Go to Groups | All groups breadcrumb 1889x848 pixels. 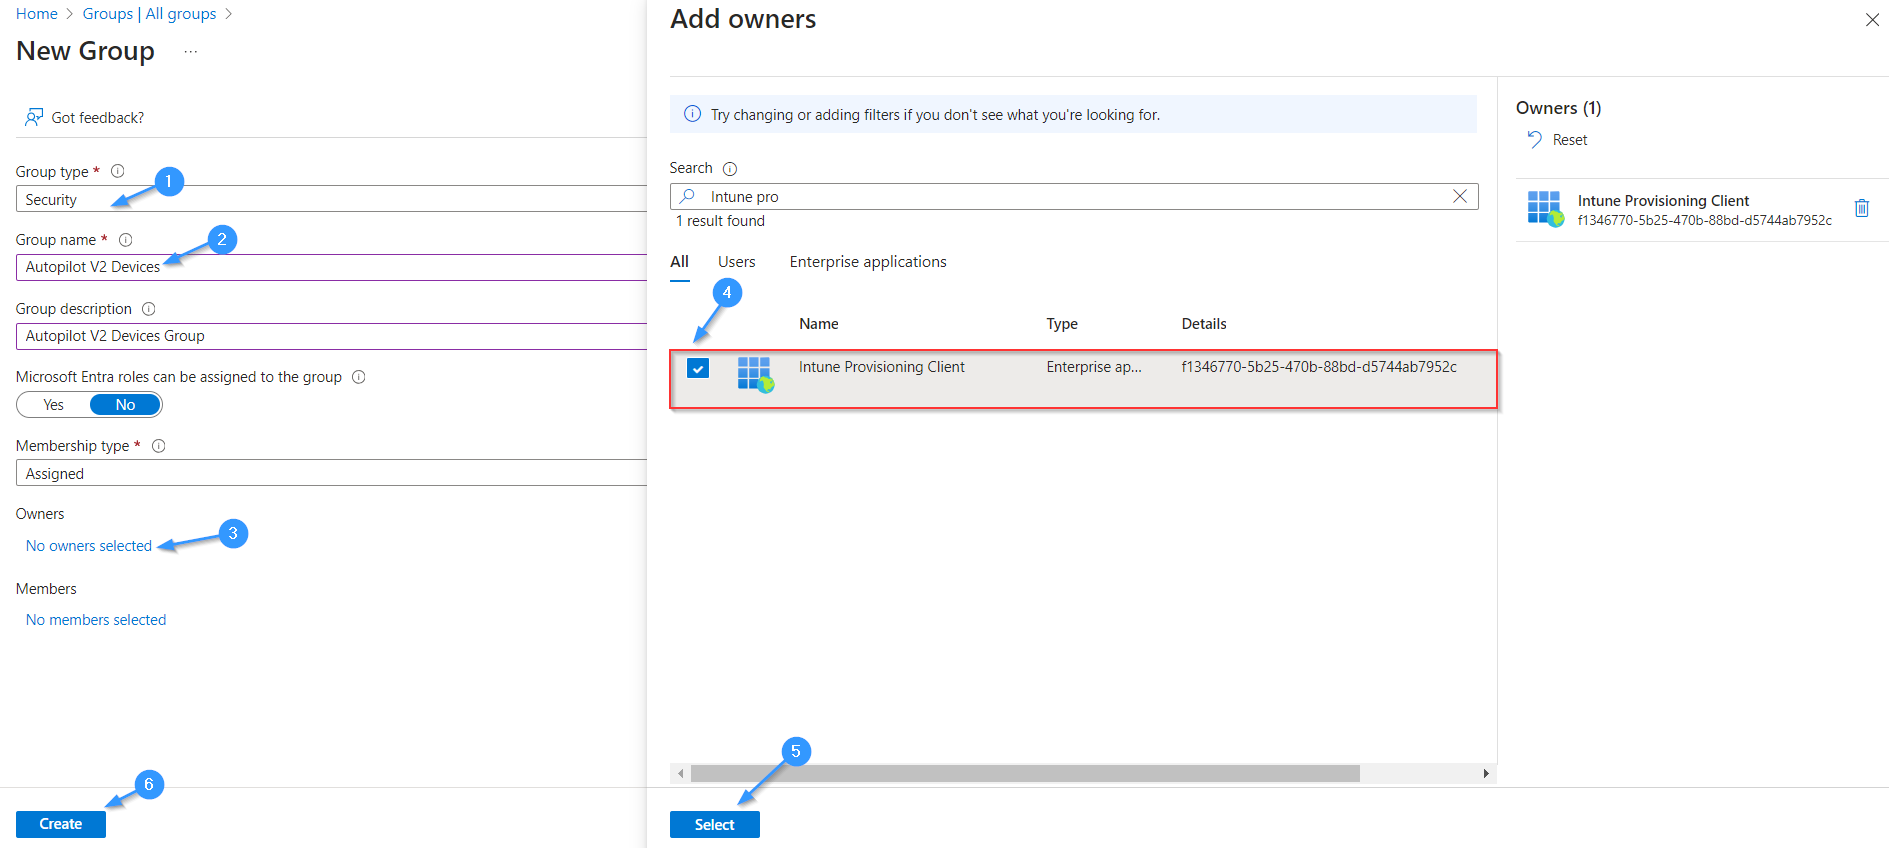click(150, 14)
